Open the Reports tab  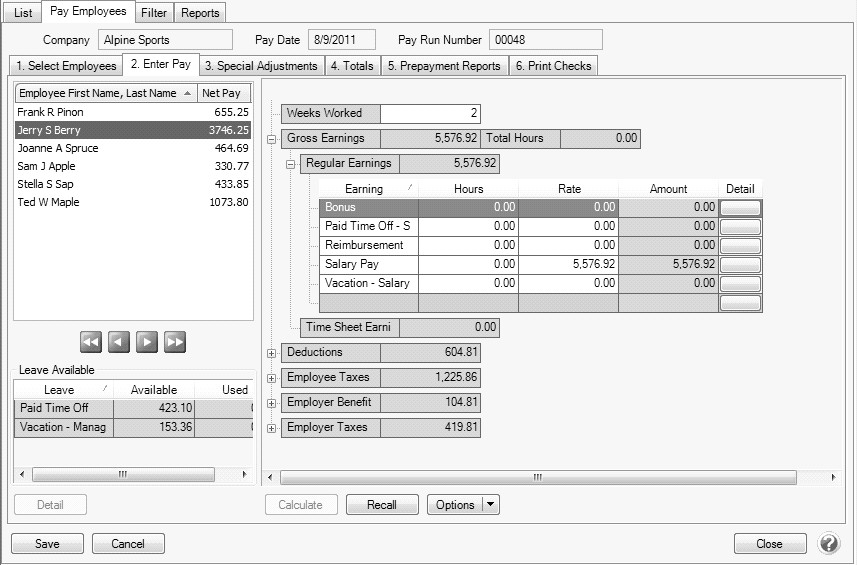tap(200, 13)
